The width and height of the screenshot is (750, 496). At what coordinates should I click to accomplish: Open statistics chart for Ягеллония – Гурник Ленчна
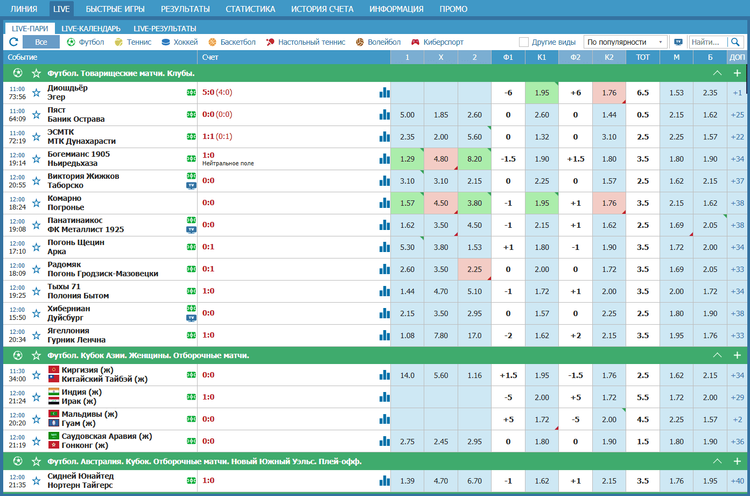coord(384,335)
